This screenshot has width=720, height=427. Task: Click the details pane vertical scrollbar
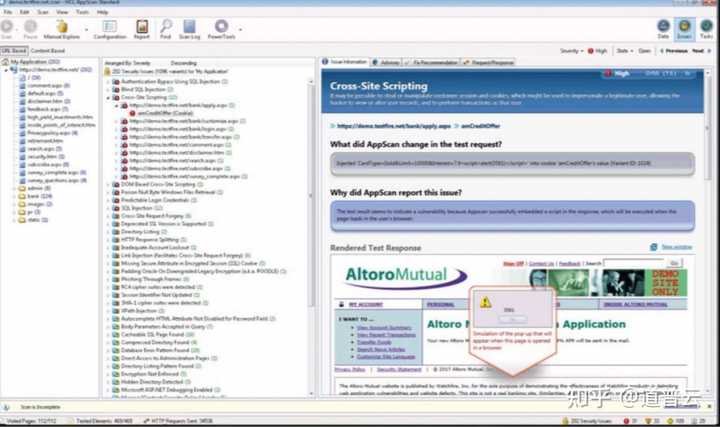708,232
